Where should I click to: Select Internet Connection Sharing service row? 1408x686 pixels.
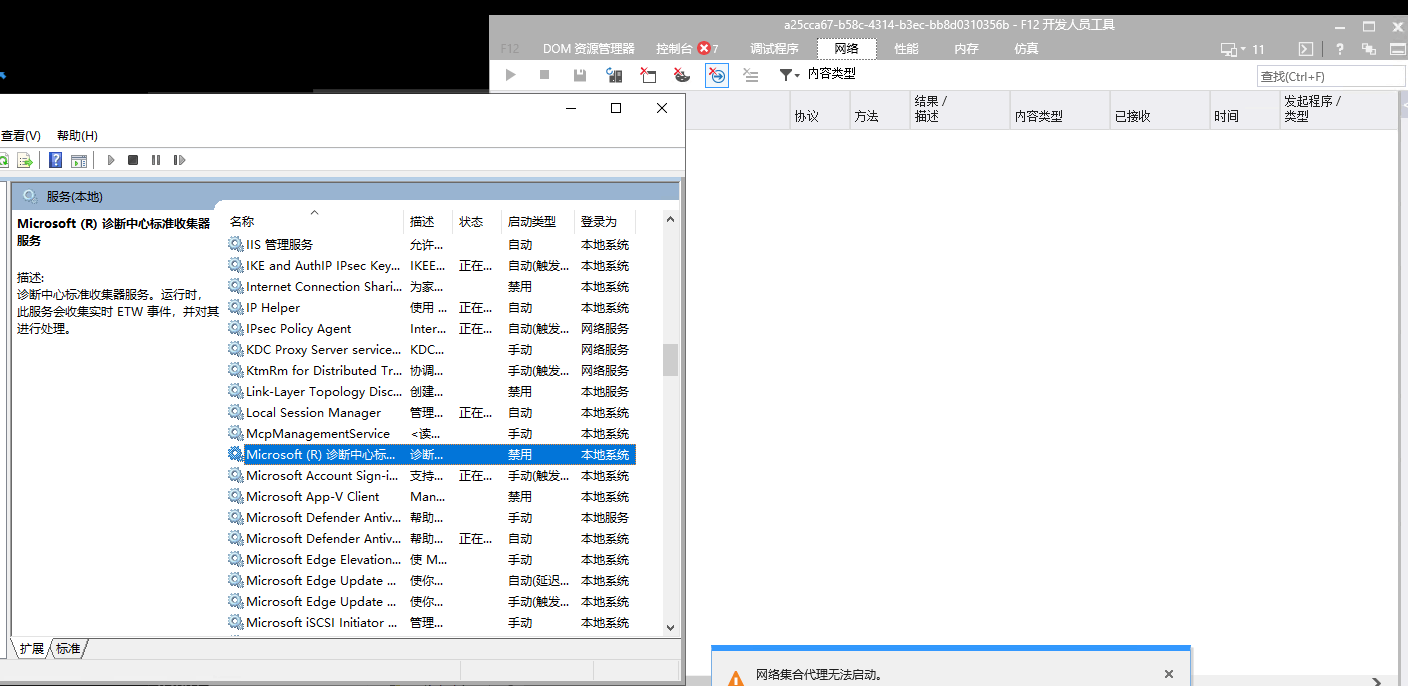431,286
